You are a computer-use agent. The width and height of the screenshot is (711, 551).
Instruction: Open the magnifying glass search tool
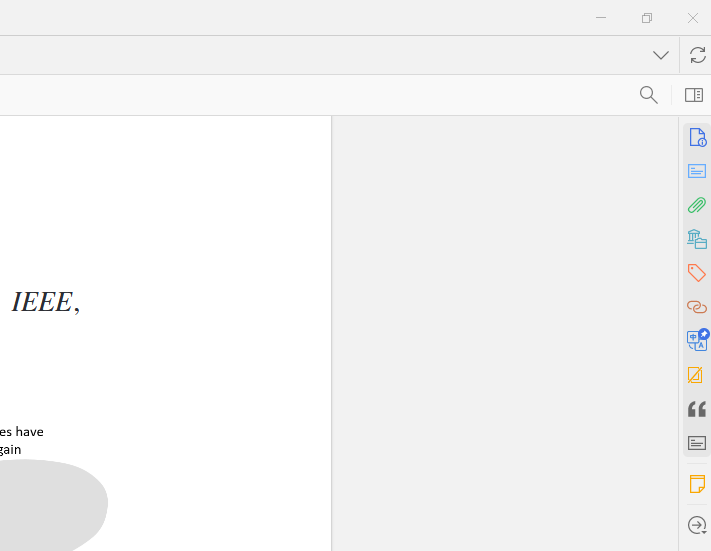click(648, 95)
